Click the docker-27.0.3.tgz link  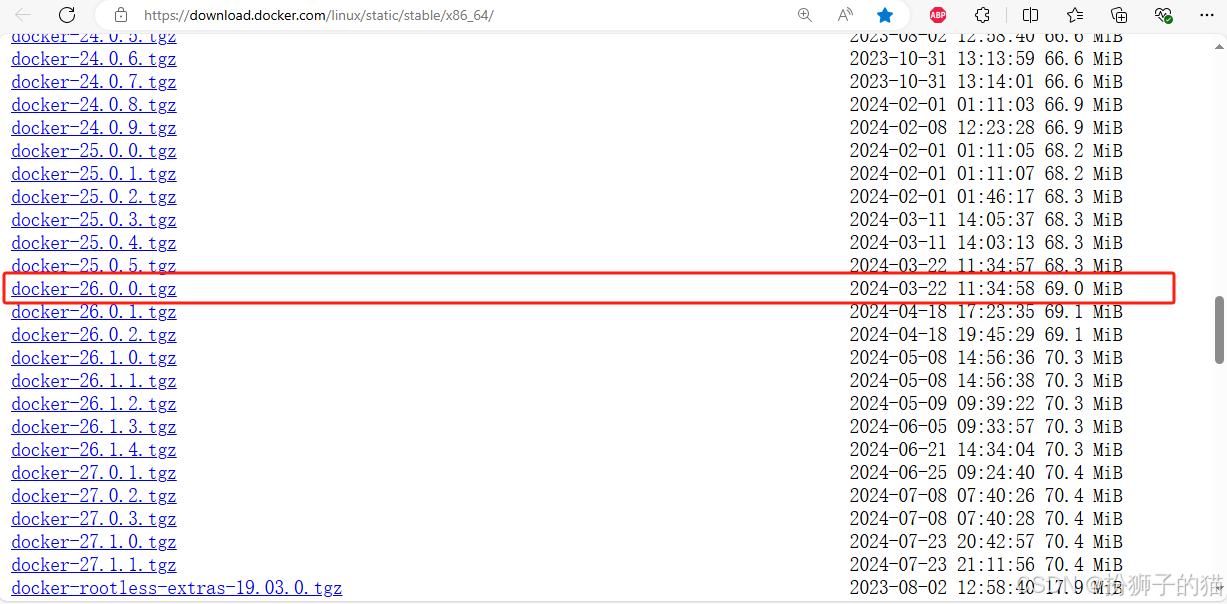tap(94, 519)
